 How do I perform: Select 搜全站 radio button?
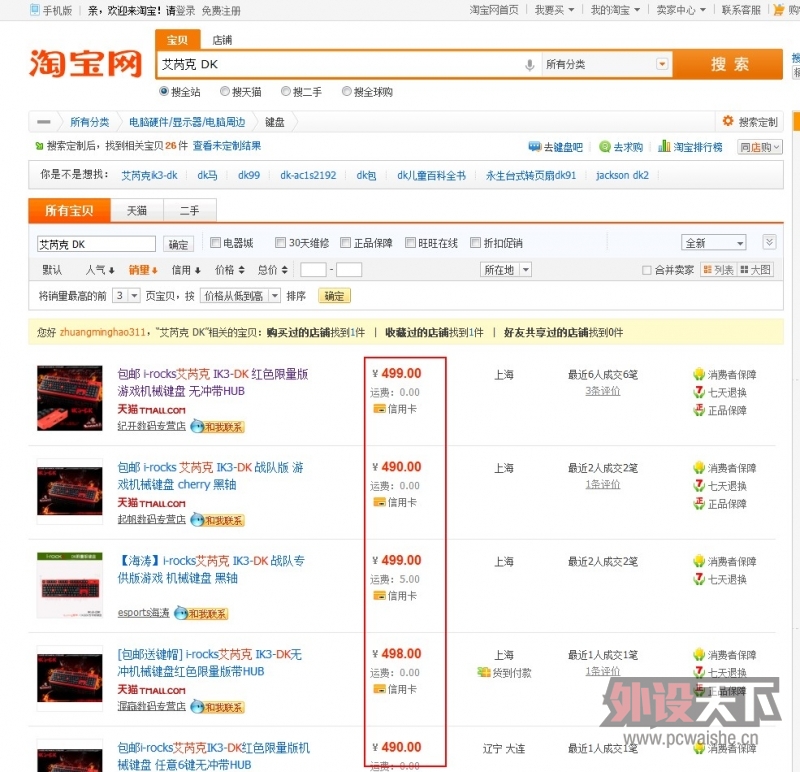[164, 91]
